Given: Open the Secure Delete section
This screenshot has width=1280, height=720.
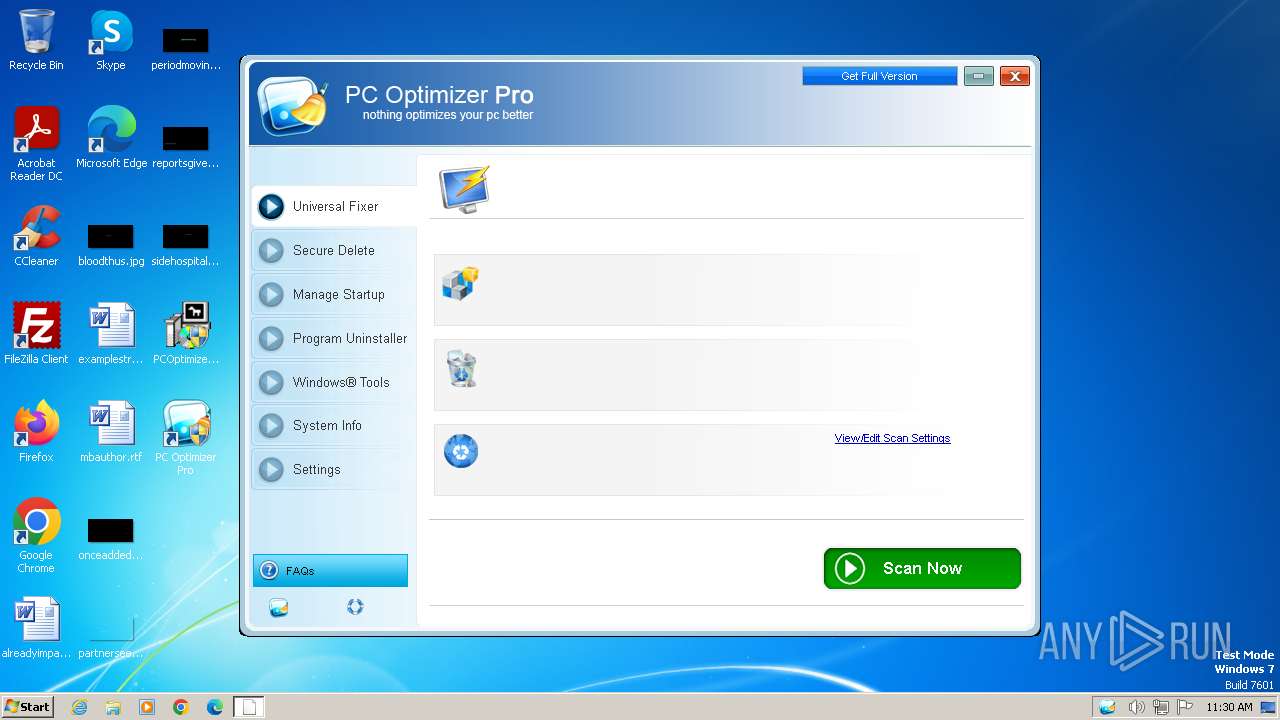Looking at the screenshot, I should (333, 250).
